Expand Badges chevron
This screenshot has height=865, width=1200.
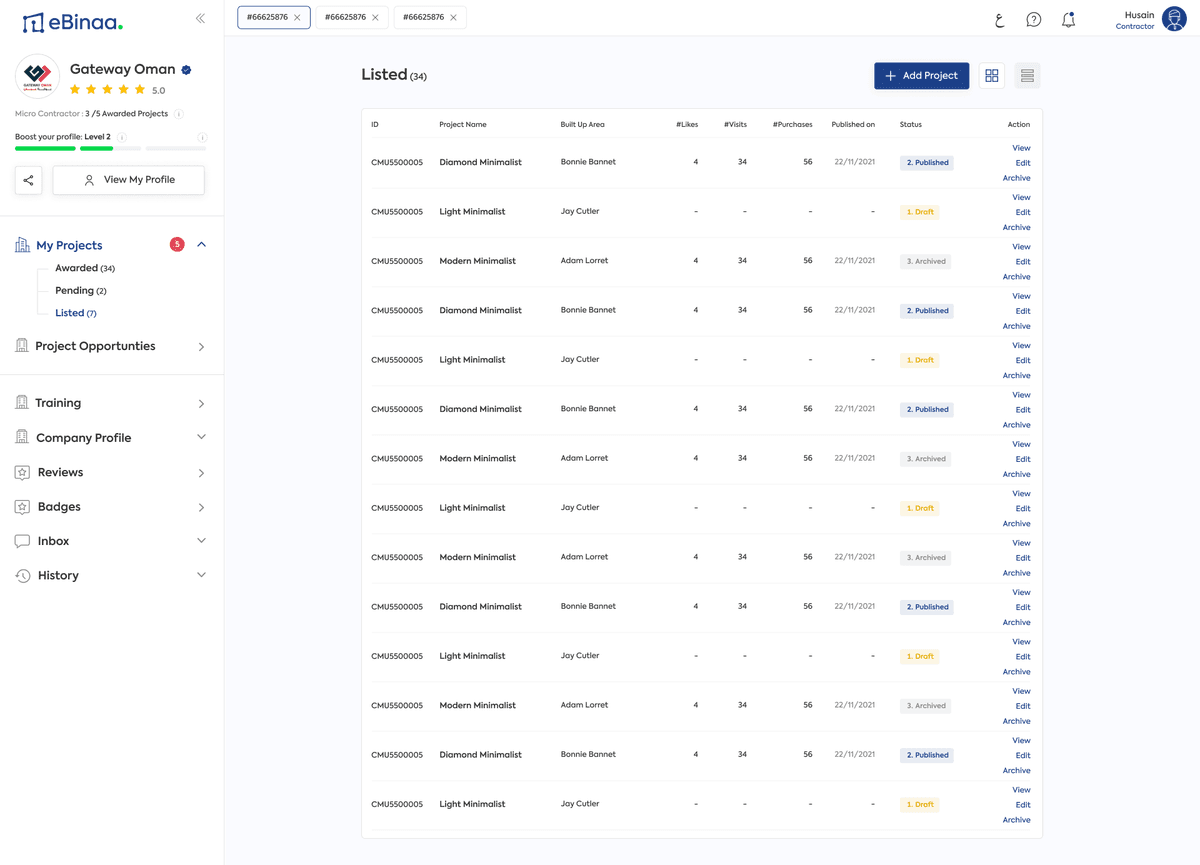(201, 508)
